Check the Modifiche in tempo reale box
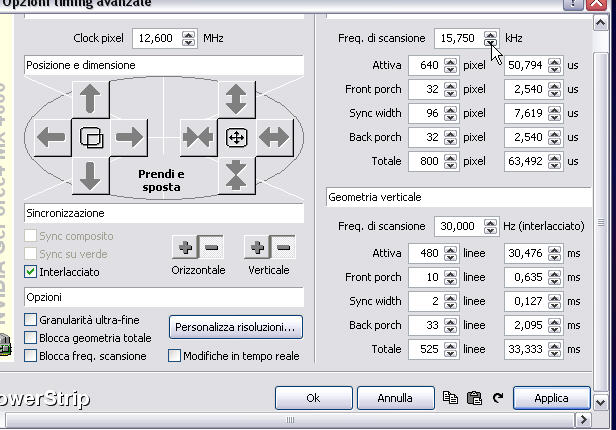This screenshot has width=616, height=430. click(x=175, y=356)
